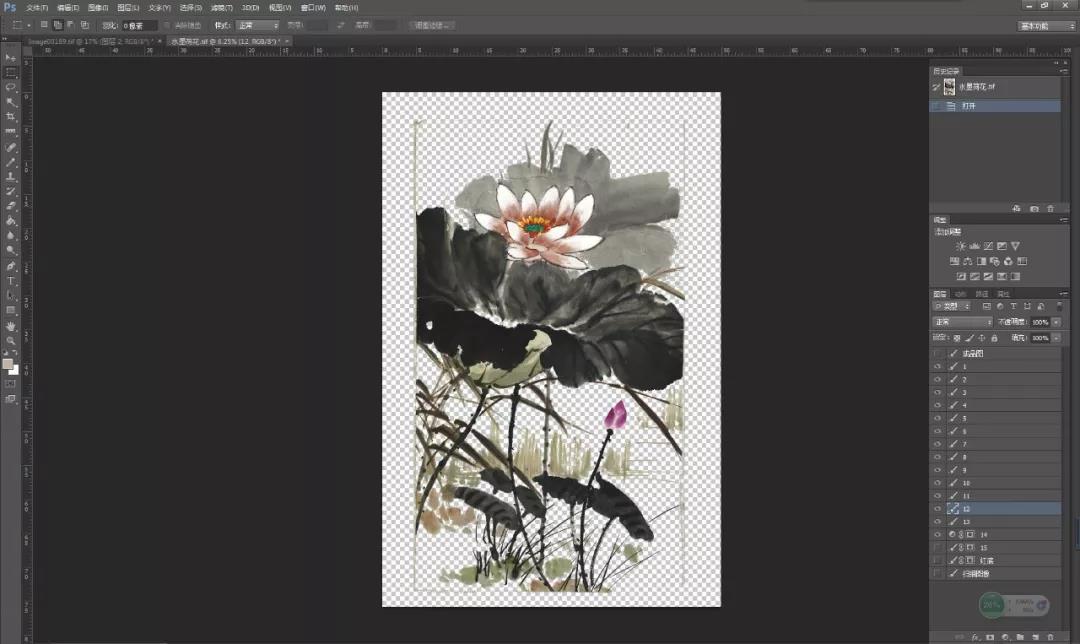Click the foreground color swatch
Image resolution: width=1080 pixels, height=644 pixels.
(x=8, y=363)
